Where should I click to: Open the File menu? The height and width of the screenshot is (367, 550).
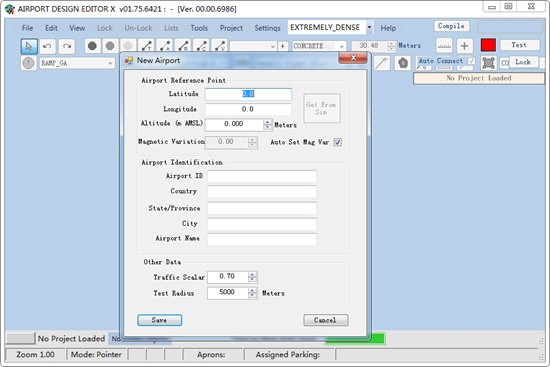[x=27, y=28]
